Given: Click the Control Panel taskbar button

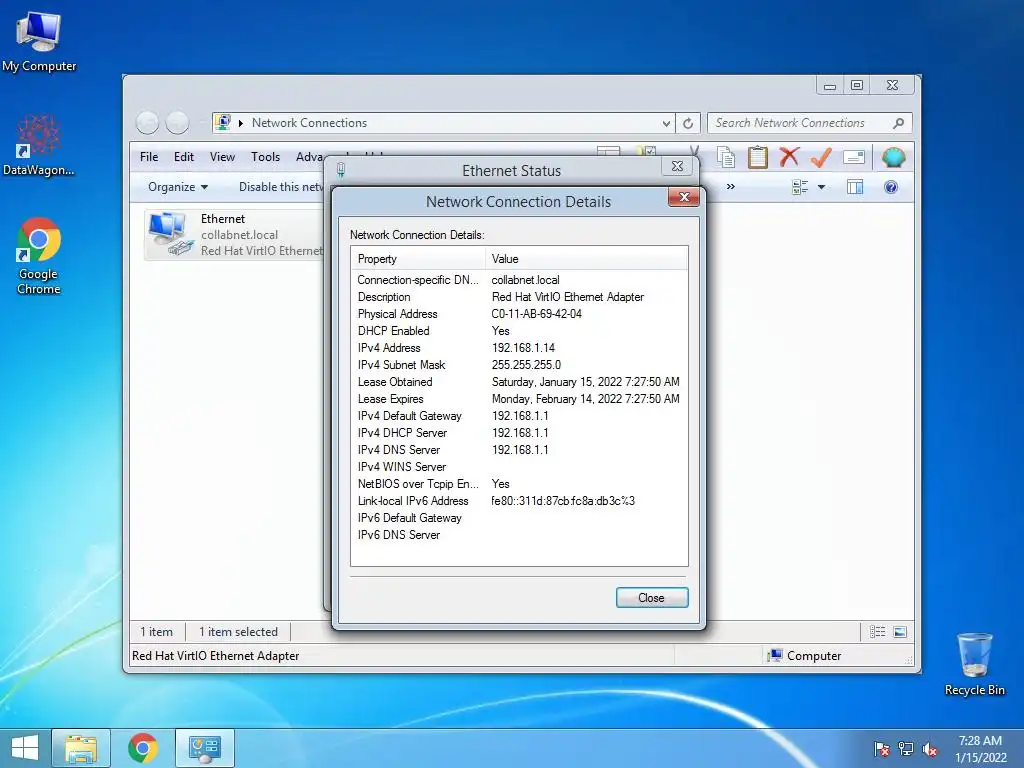Looking at the screenshot, I should point(204,748).
